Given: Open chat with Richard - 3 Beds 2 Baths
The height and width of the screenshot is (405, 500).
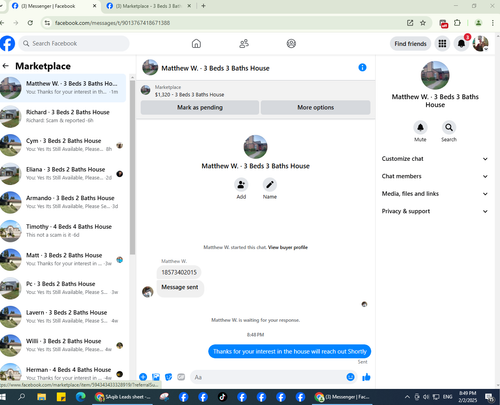Looking at the screenshot, I should tap(63, 116).
